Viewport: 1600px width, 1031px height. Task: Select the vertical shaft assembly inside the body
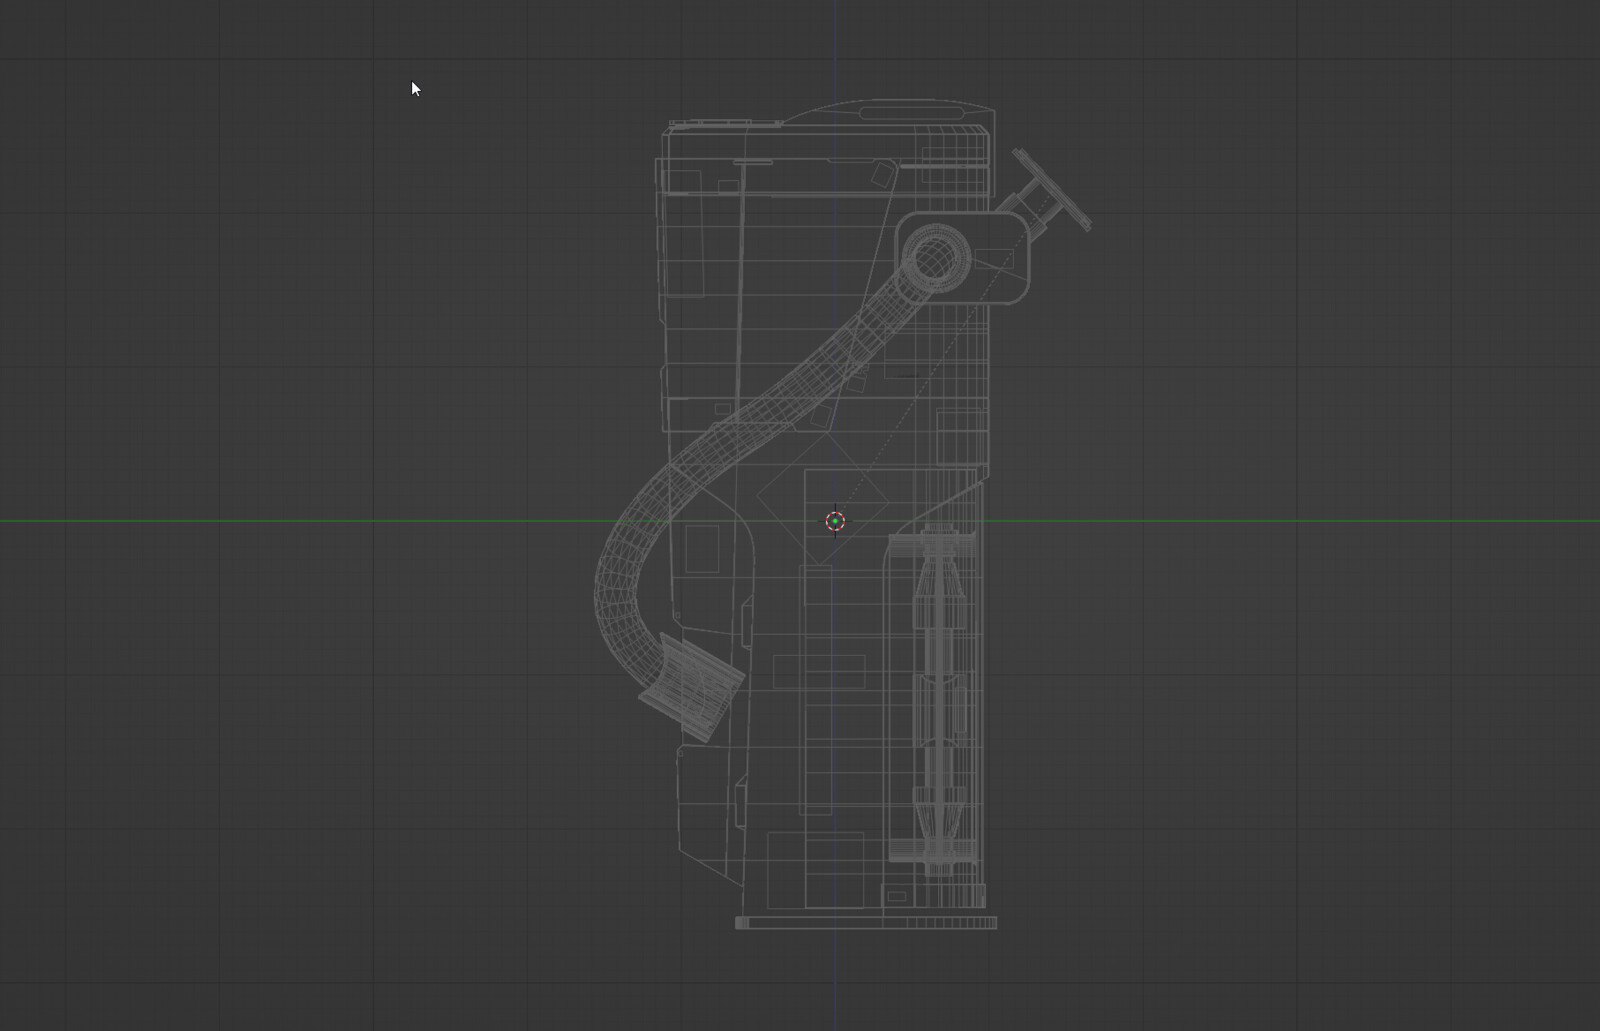(936, 700)
